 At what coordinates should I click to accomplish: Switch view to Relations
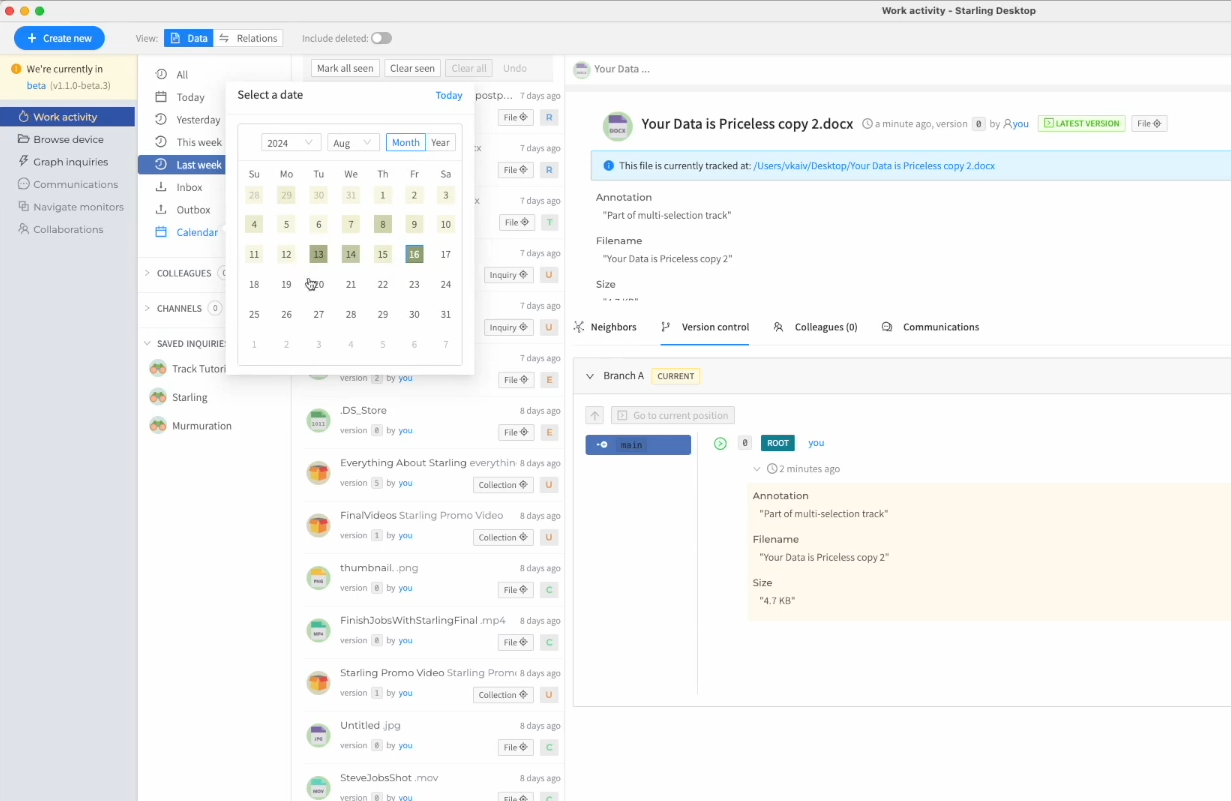(x=248, y=38)
